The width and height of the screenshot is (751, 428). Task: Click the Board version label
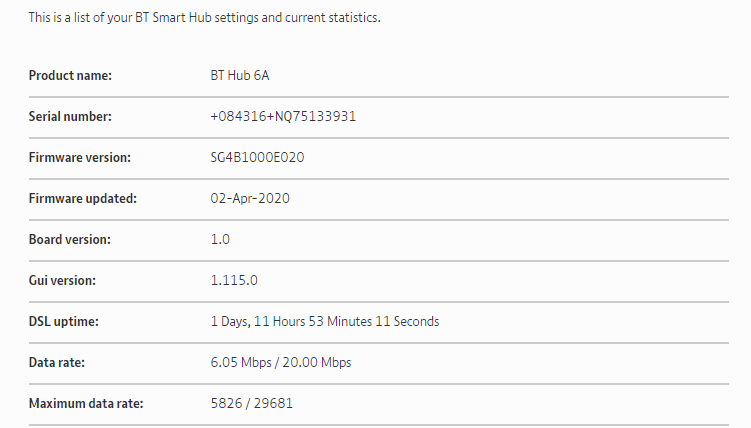point(69,239)
